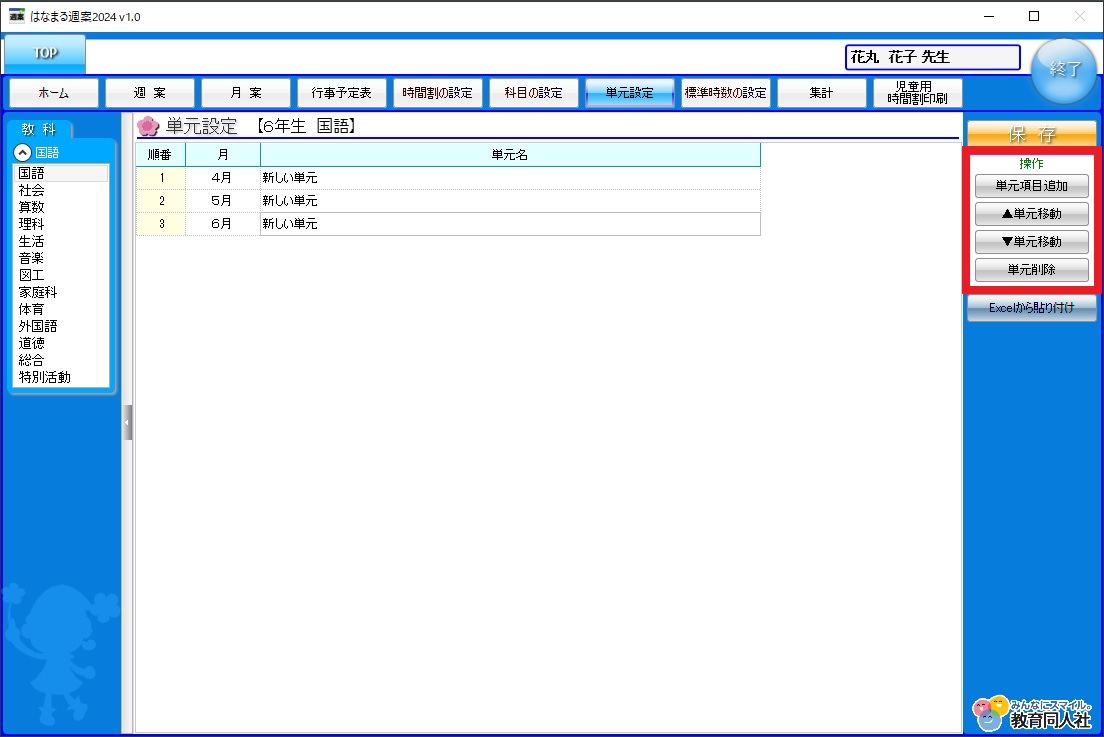The width and height of the screenshot is (1104, 737).
Task: Open 科目の設定 menu
Action: tap(534, 93)
